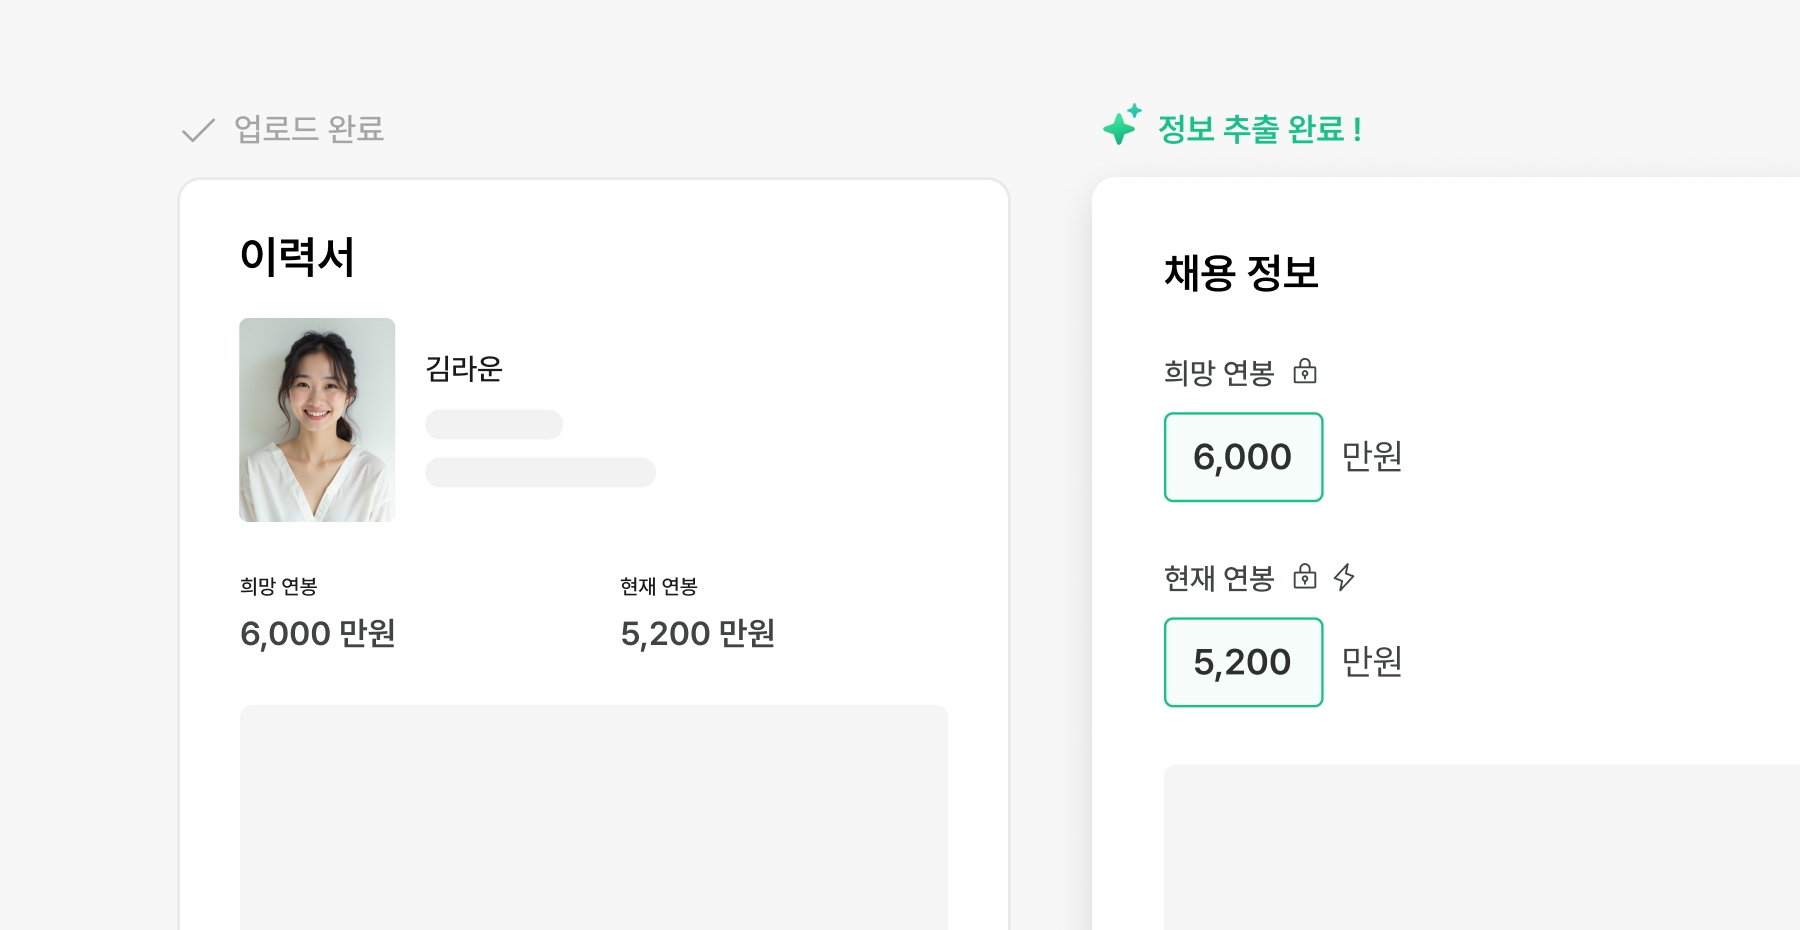Click the 6,000 만원 value in the resume

click(x=318, y=633)
